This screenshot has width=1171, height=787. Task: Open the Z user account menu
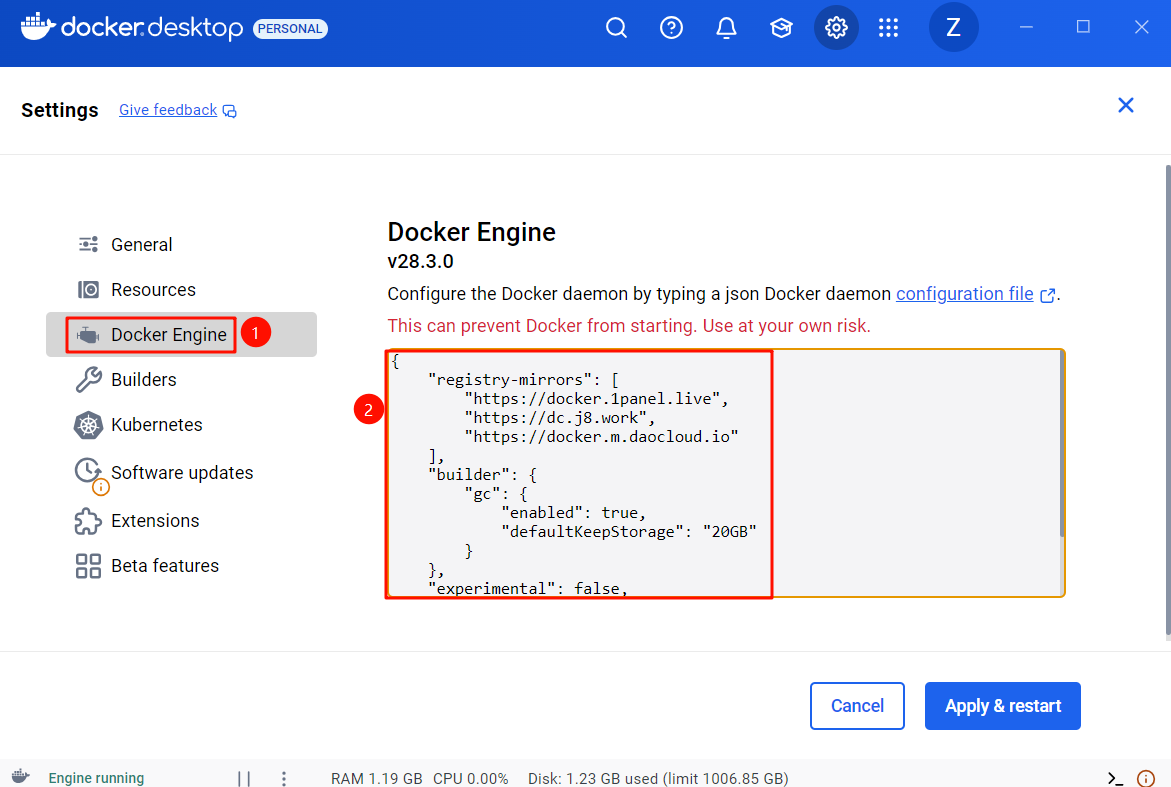pyautogui.click(x=953, y=28)
